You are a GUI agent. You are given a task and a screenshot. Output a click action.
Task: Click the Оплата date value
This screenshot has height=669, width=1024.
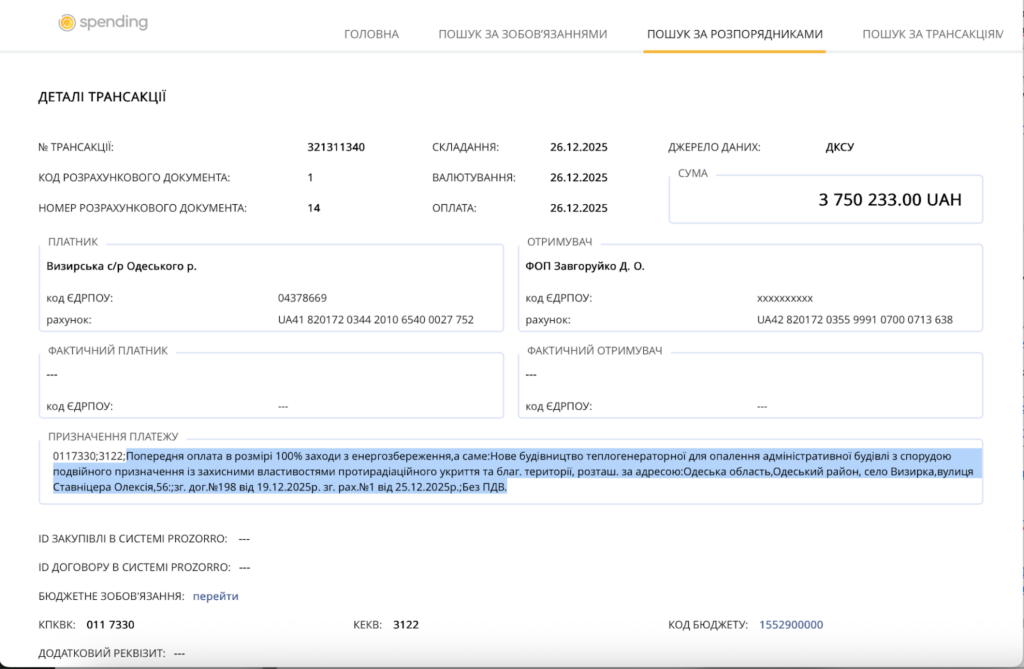pos(578,208)
